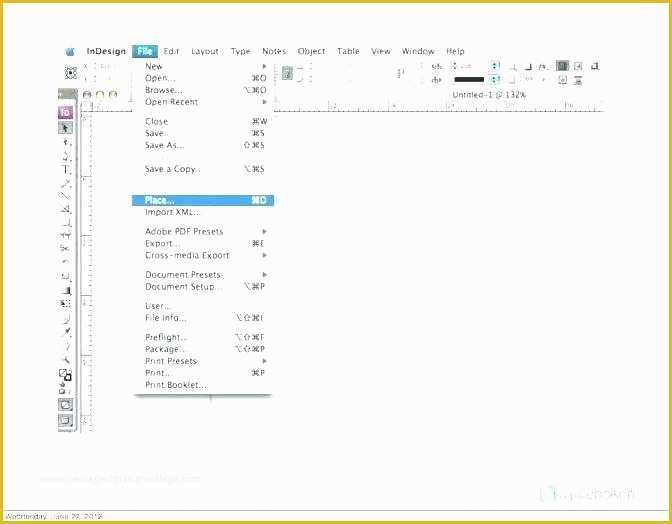The image size is (672, 524).
Task: Expand the Adobe PDF Presets submenu
Action: 203,231
